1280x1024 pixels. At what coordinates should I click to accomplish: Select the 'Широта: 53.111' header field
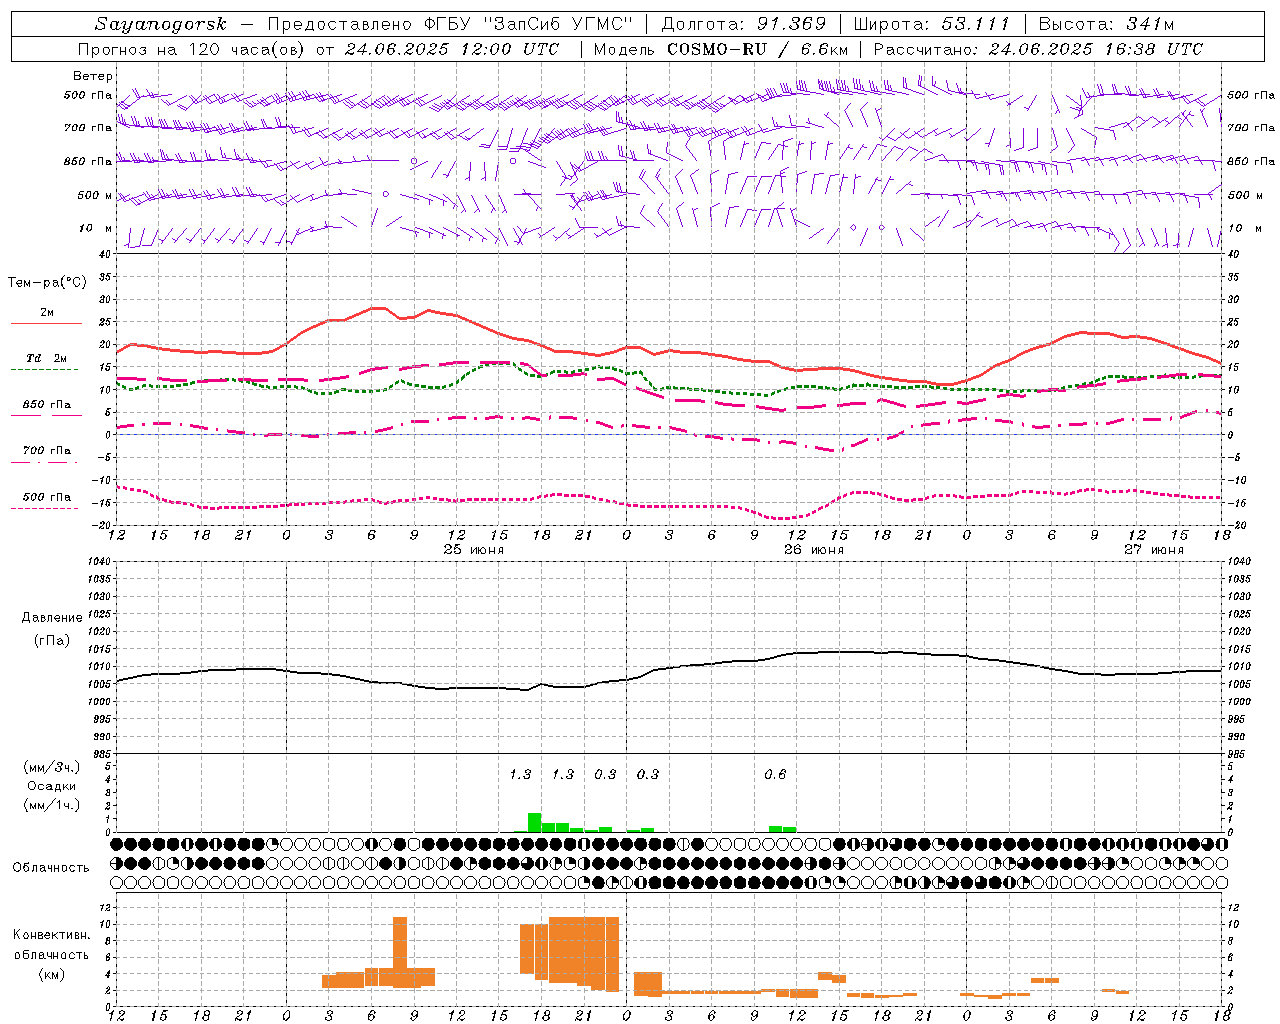(x=931, y=24)
